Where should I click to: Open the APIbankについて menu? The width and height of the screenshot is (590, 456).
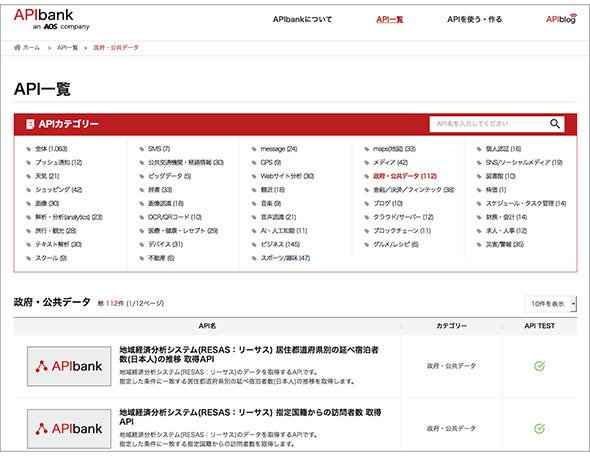click(302, 19)
